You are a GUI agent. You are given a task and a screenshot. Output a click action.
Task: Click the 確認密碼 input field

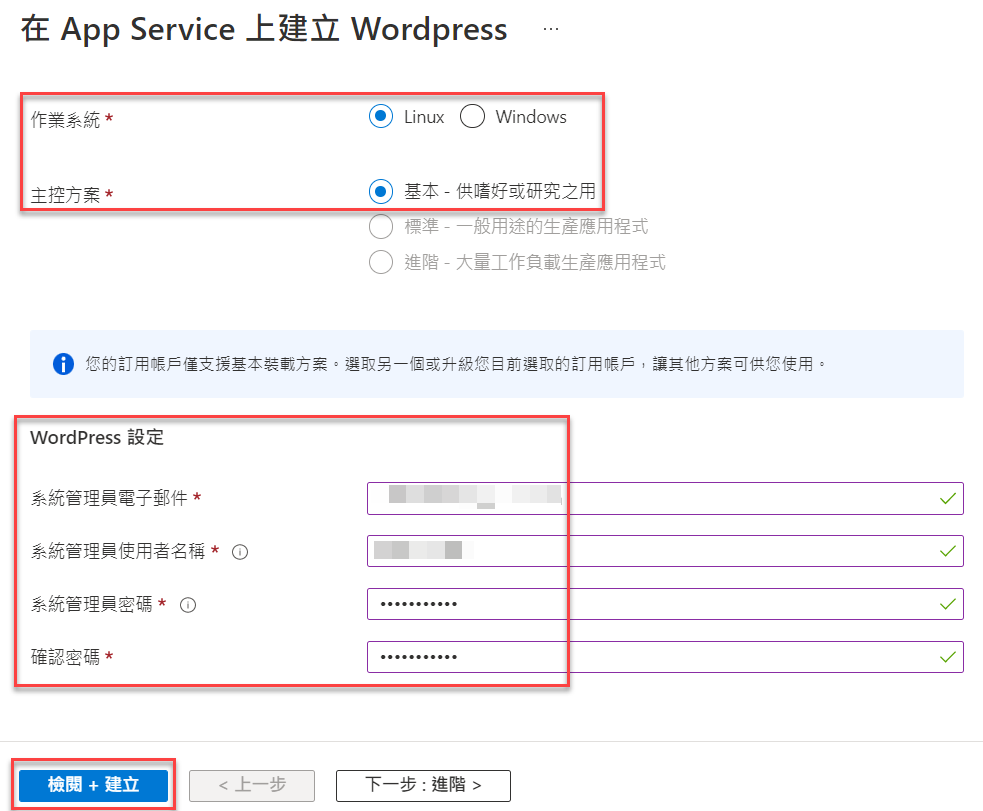pyautogui.click(x=665, y=657)
